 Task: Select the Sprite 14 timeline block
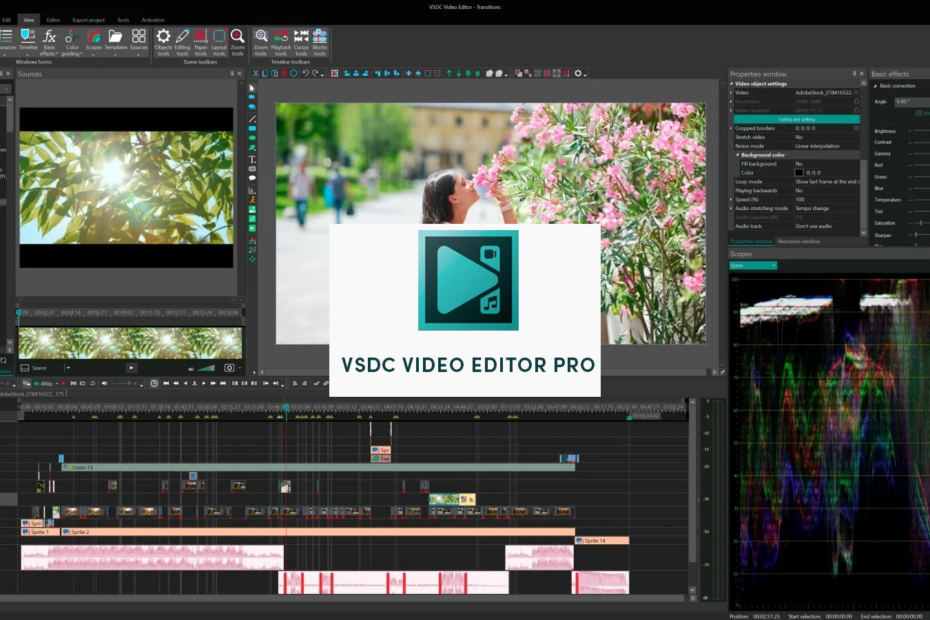[x=602, y=540]
